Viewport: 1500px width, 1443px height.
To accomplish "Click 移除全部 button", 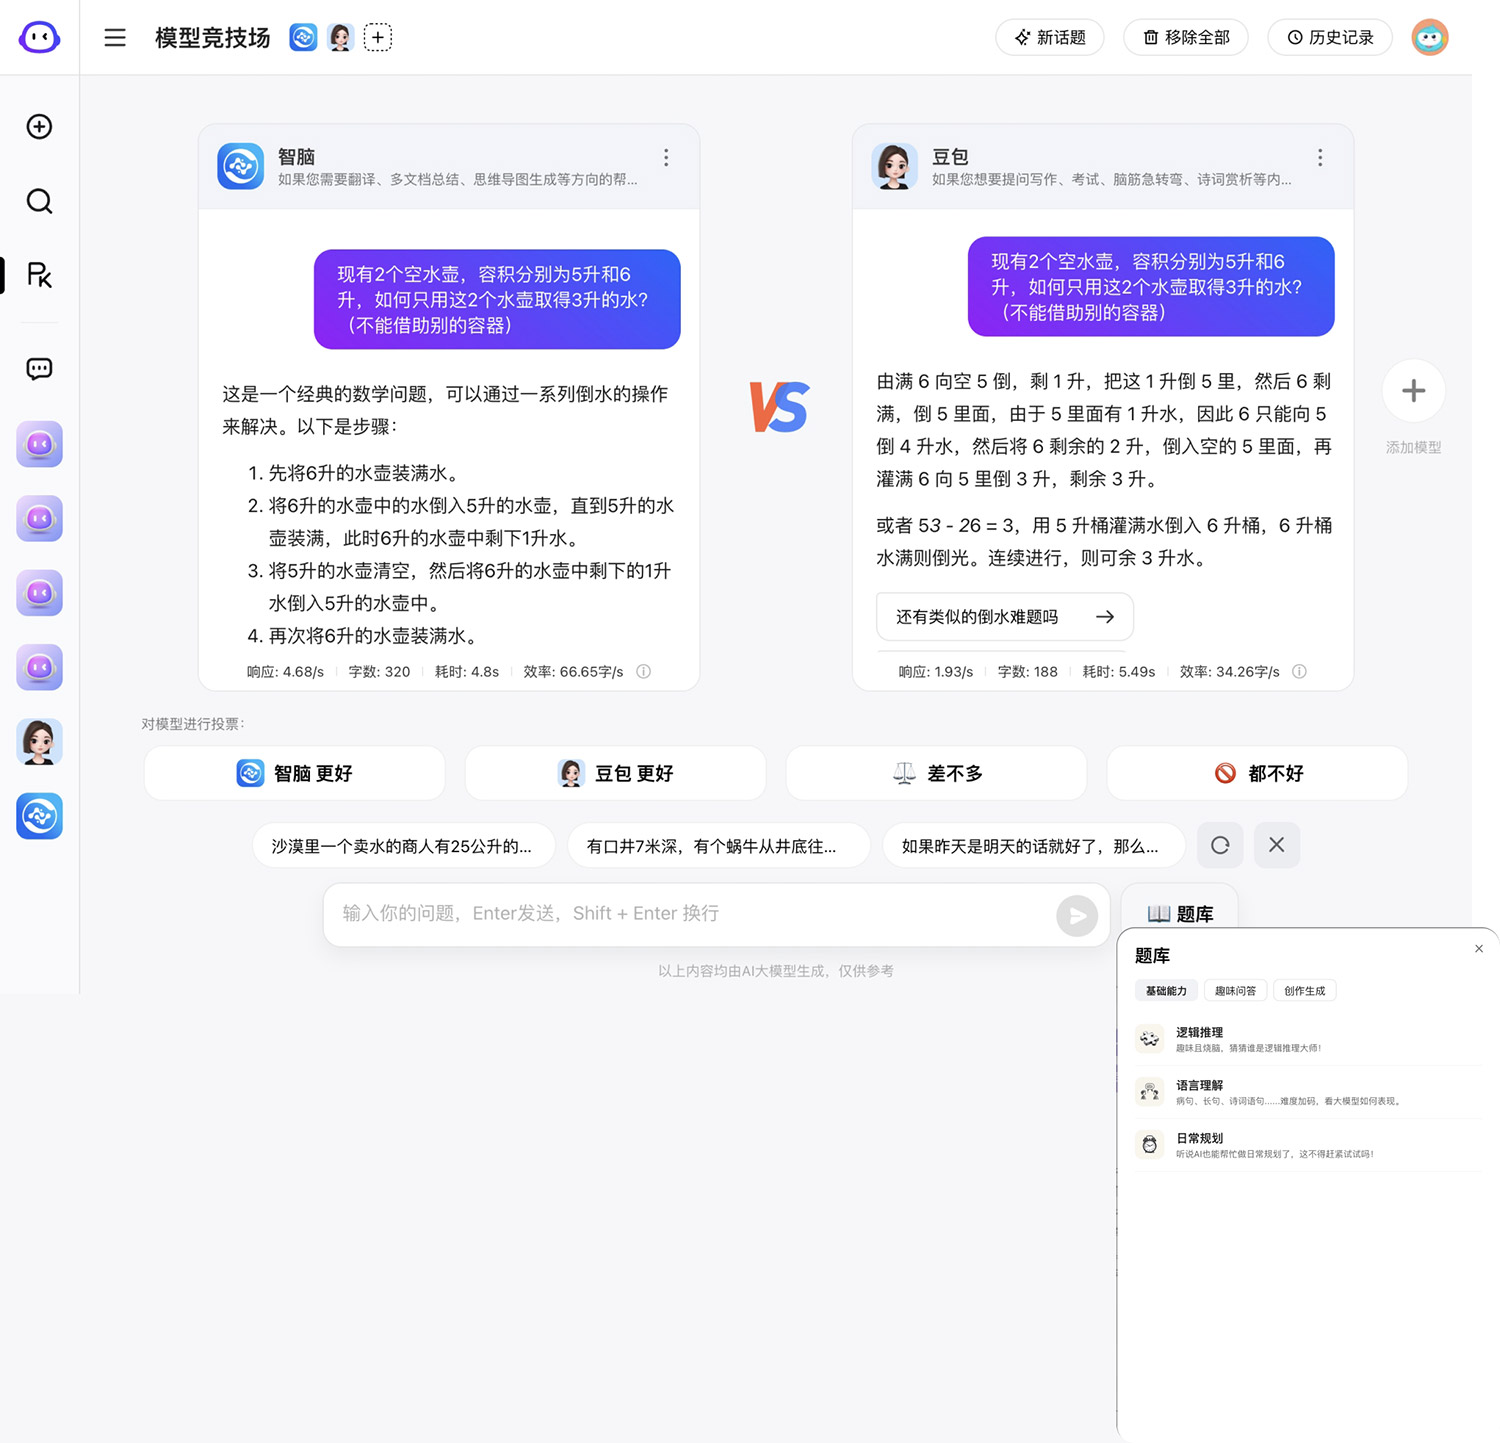I will click(x=1186, y=37).
